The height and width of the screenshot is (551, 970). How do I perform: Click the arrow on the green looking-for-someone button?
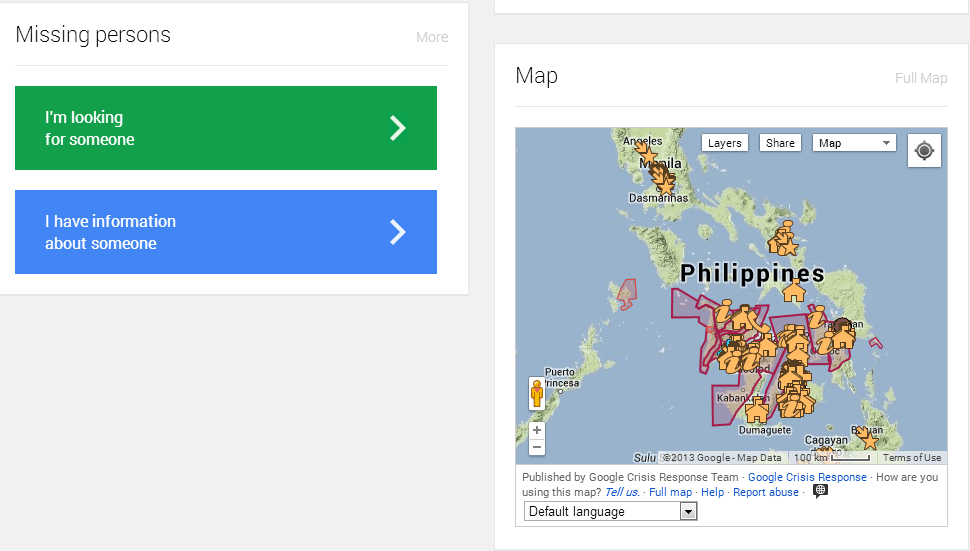pyautogui.click(x=398, y=128)
